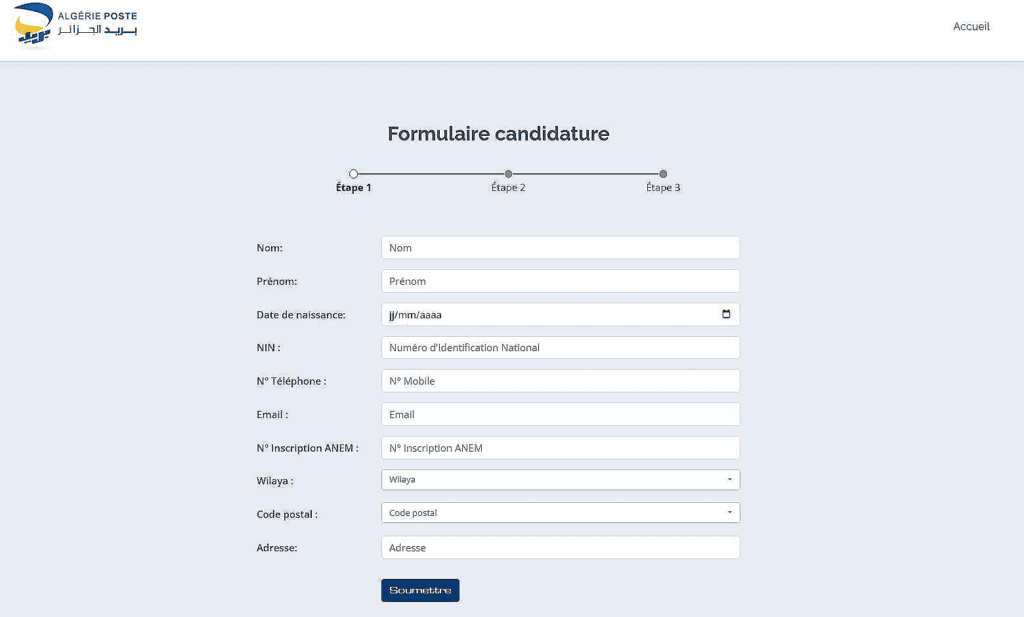Submit the form with Soumettre button
The width and height of the screenshot is (1024, 617).
420,590
